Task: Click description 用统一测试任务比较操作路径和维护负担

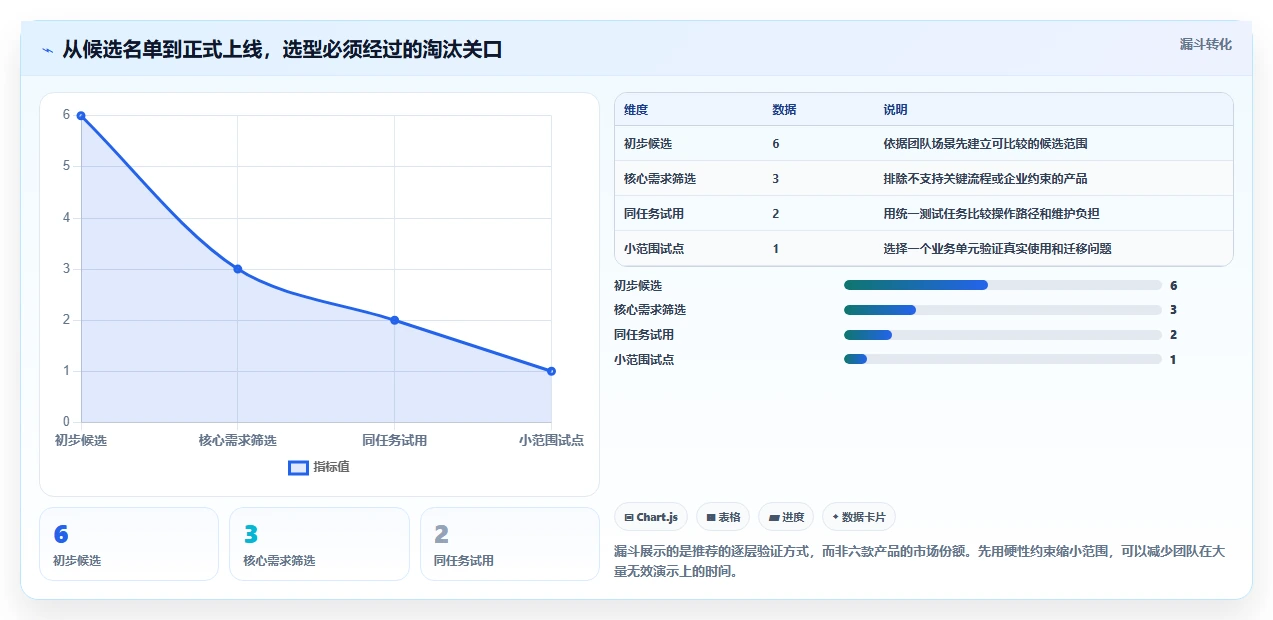Action: click(x=991, y=214)
